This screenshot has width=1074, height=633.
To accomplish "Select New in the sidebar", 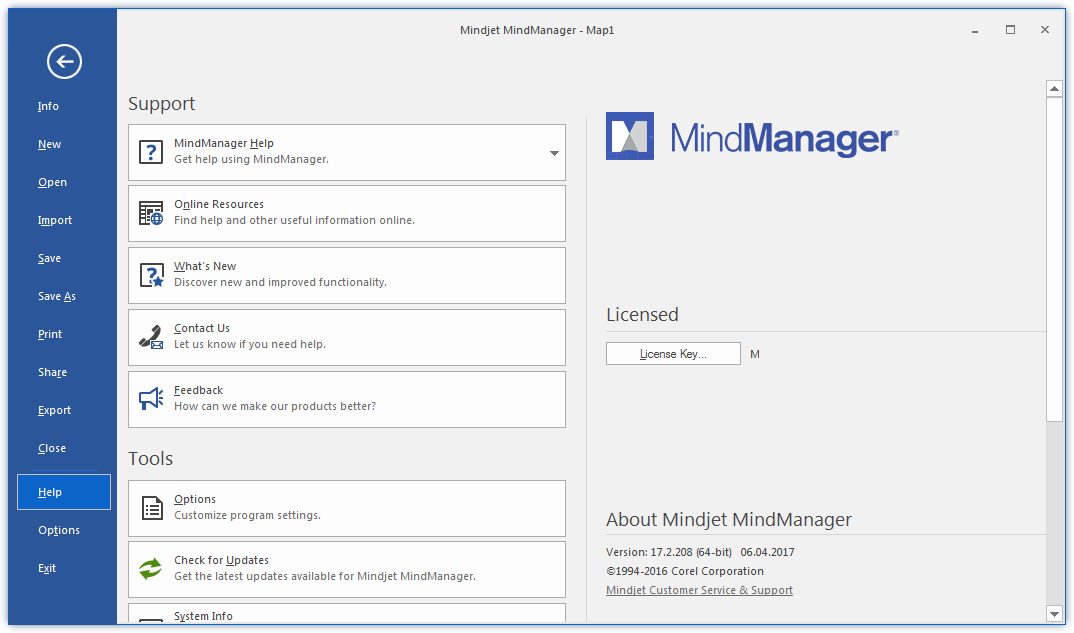I will [x=49, y=145].
